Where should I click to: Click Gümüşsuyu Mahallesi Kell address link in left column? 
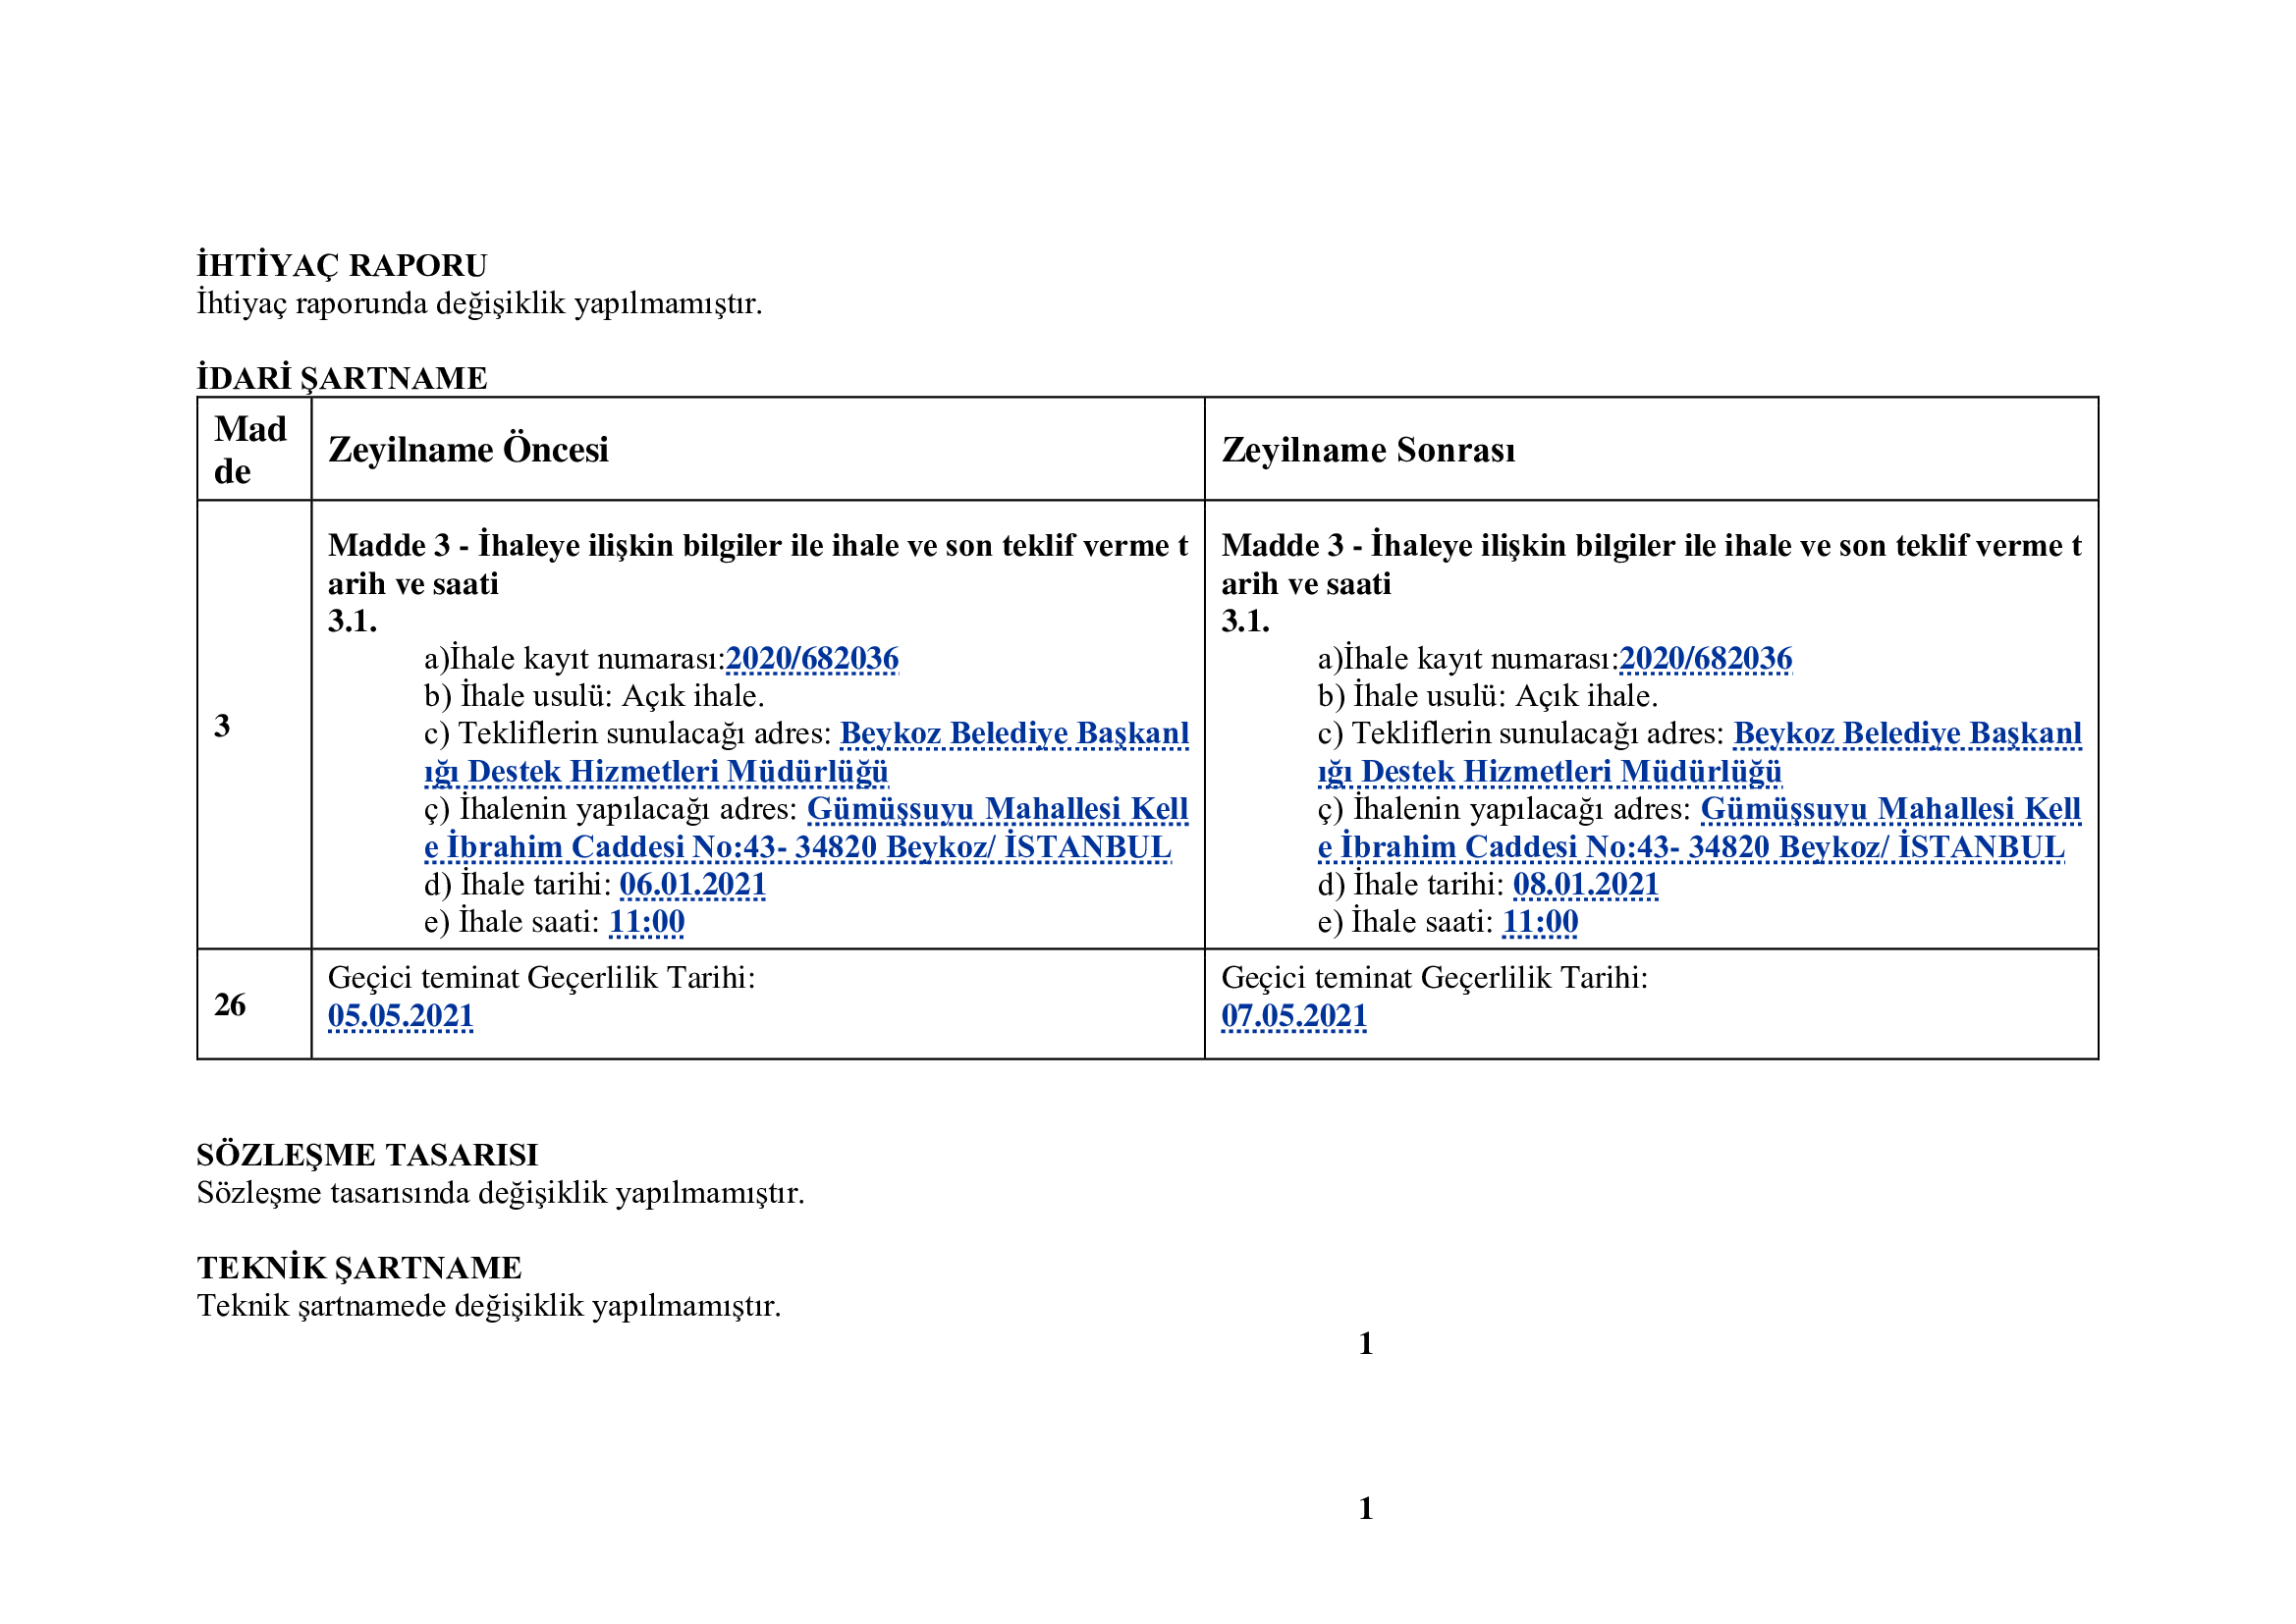(997, 808)
